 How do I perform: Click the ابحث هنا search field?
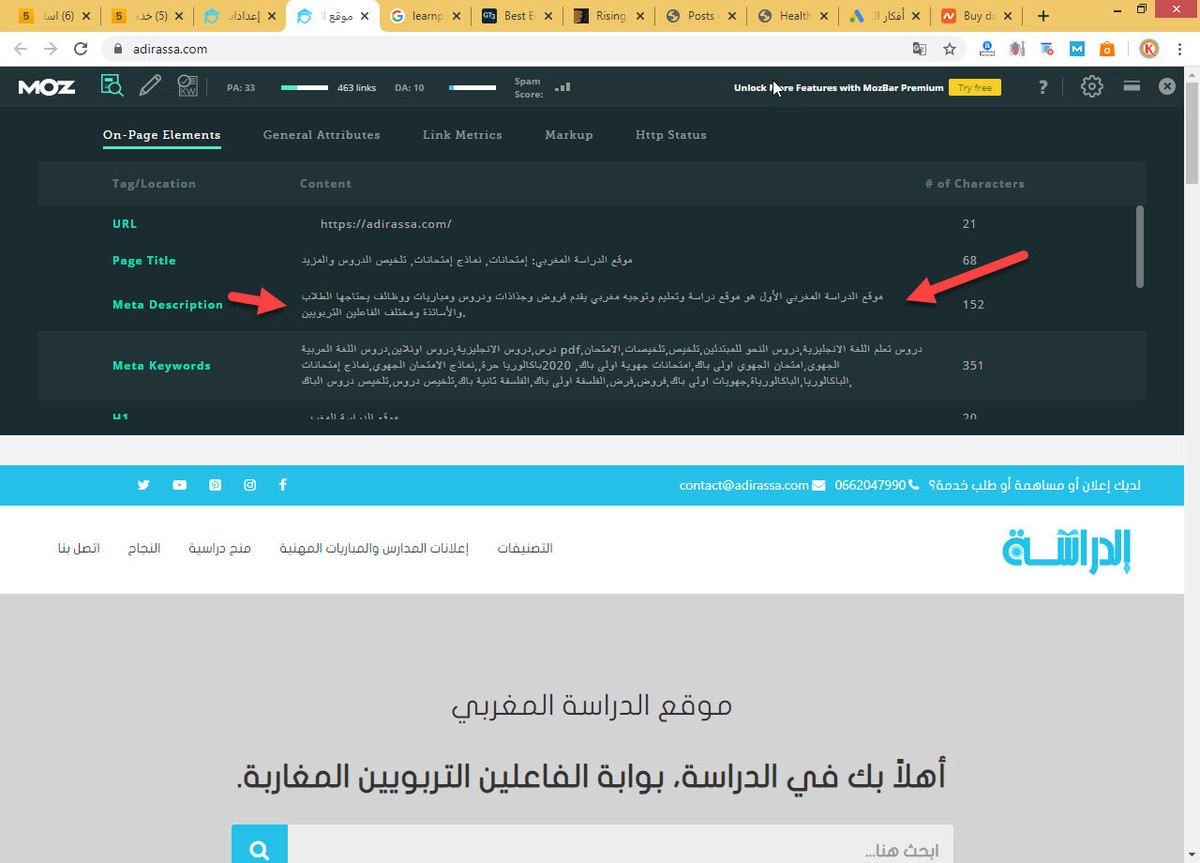620,845
